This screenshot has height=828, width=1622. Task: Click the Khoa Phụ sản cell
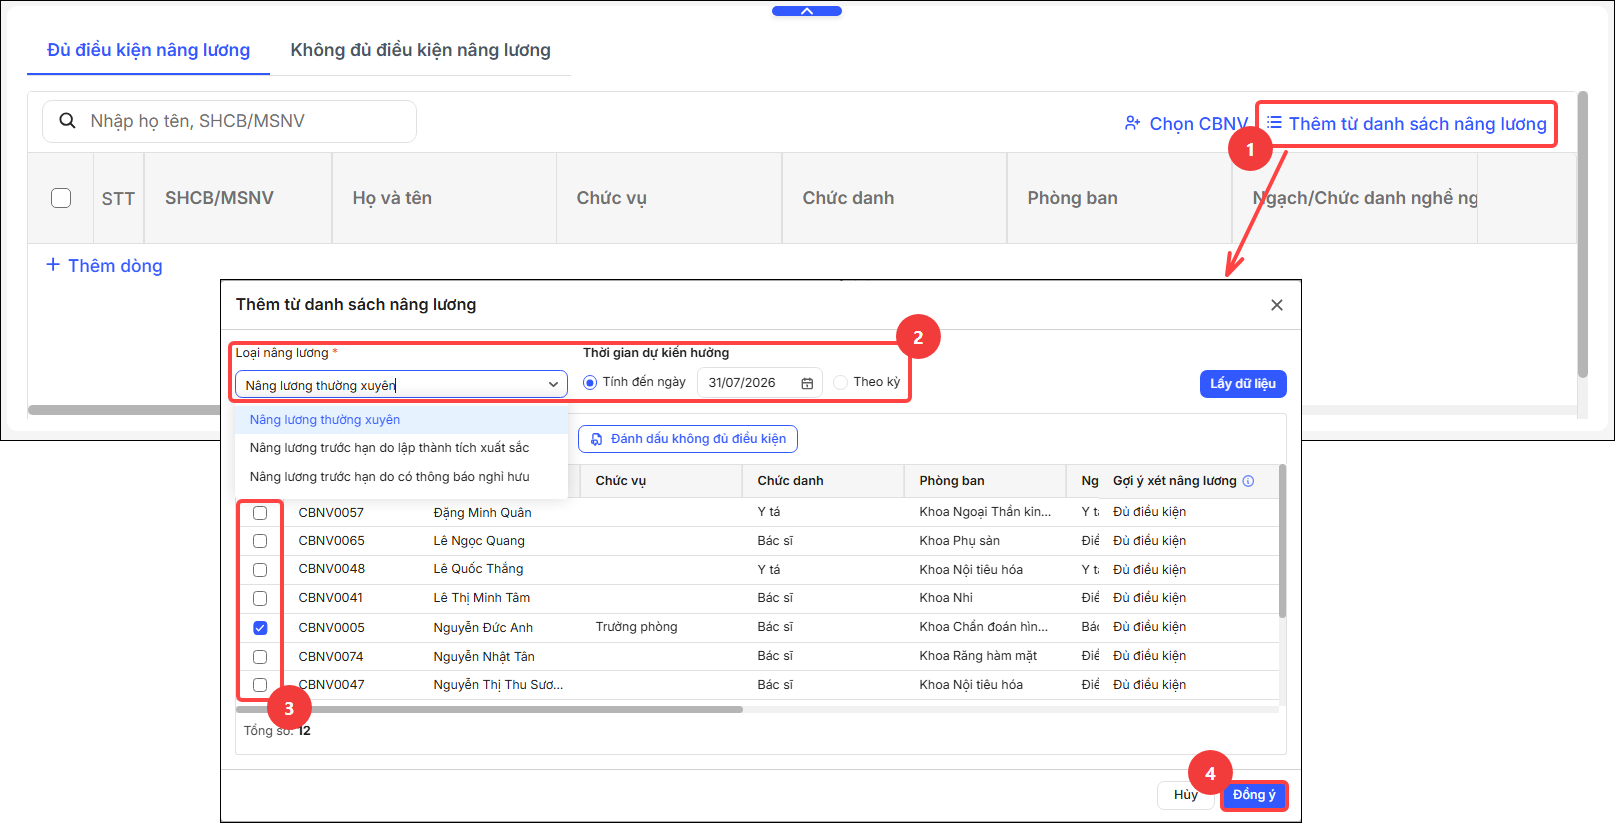pyautogui.click(x=960, y=541)
